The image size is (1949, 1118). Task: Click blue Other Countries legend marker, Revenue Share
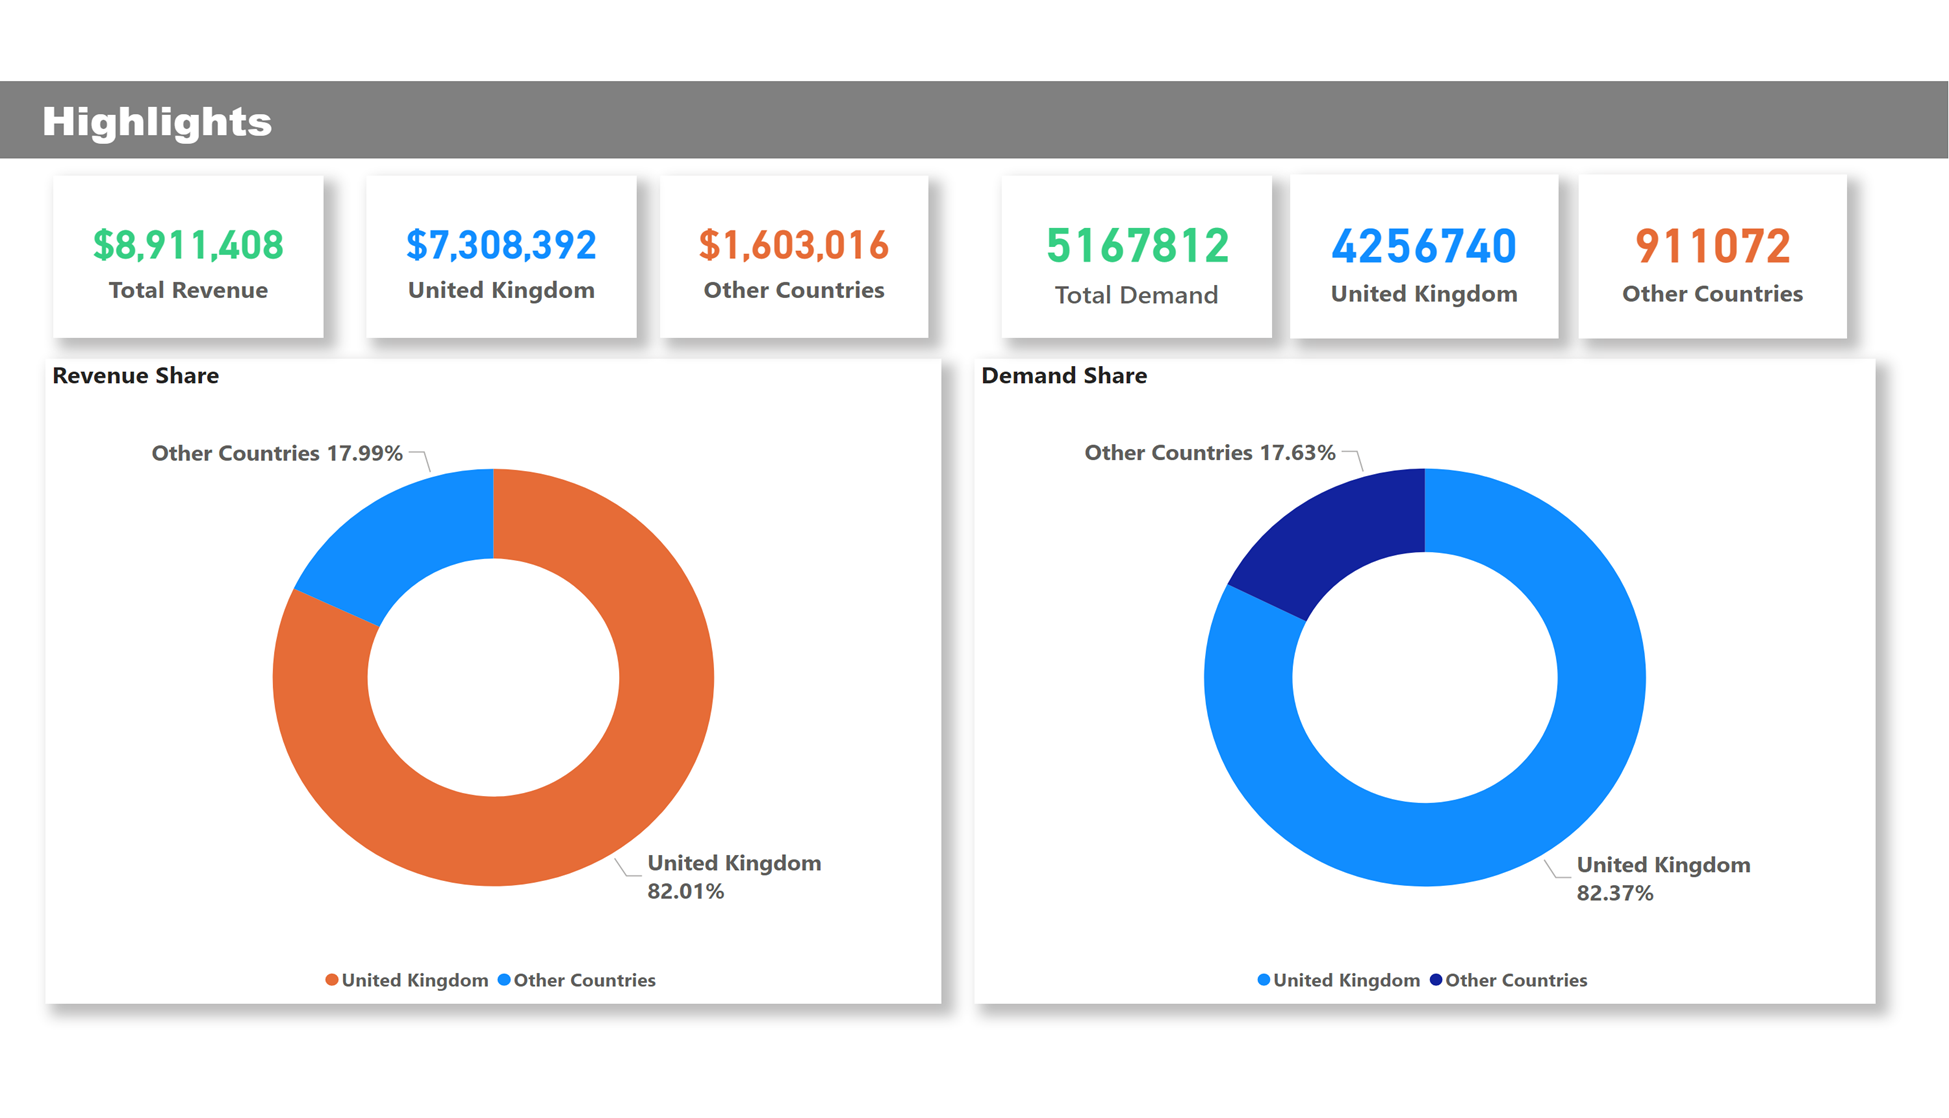point(504,980)
